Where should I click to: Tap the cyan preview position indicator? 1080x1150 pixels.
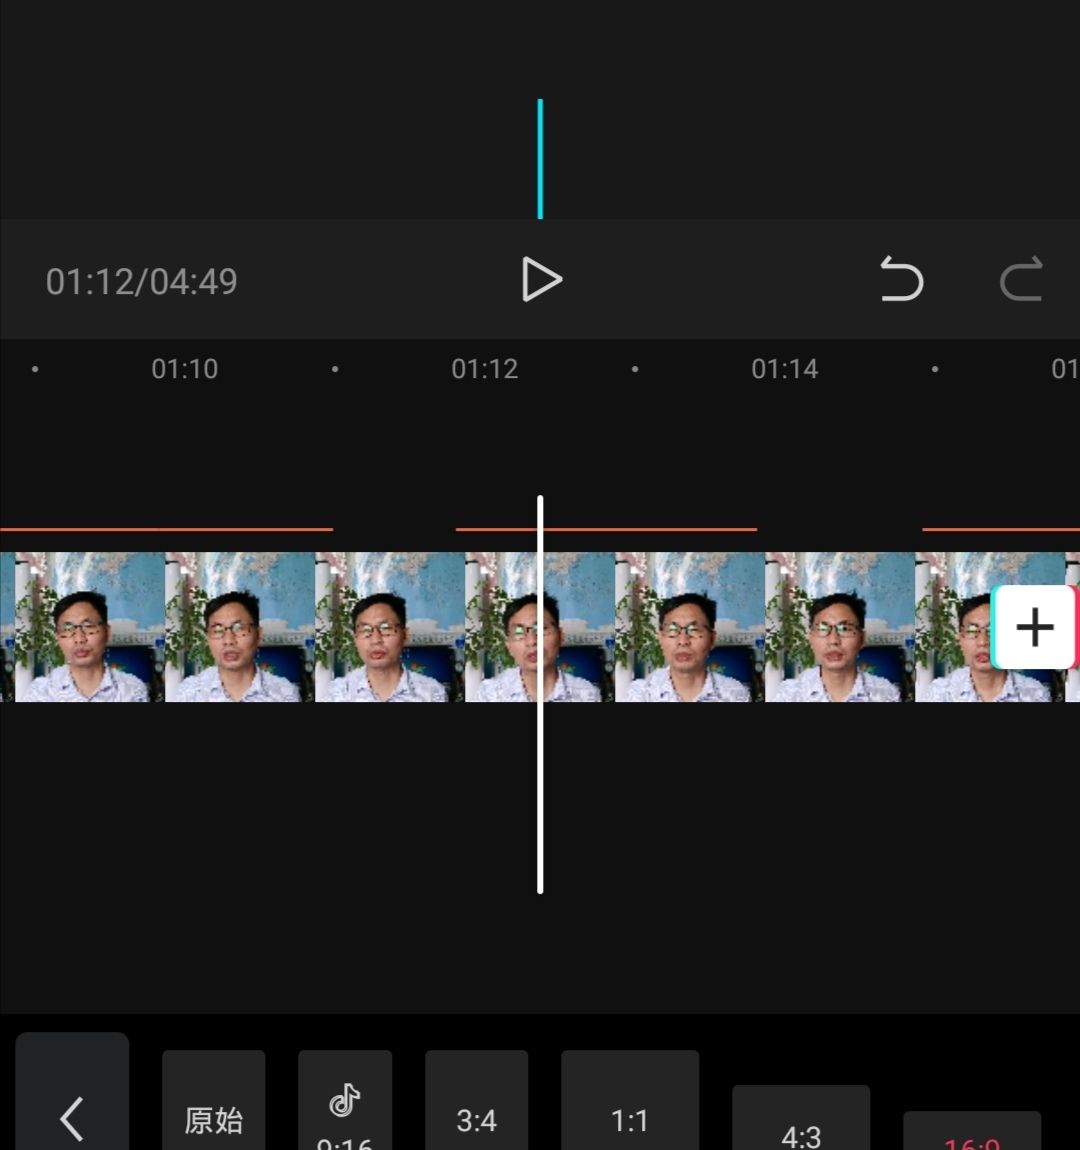[540, 158]
